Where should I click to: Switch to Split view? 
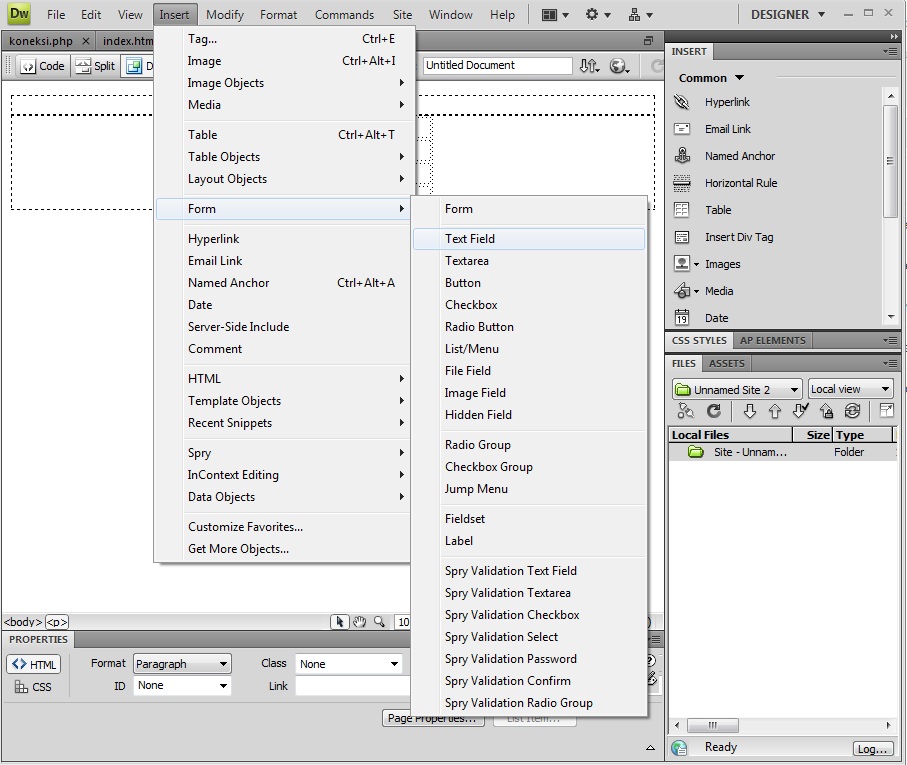pyautogui.click(x=95, y=66)
